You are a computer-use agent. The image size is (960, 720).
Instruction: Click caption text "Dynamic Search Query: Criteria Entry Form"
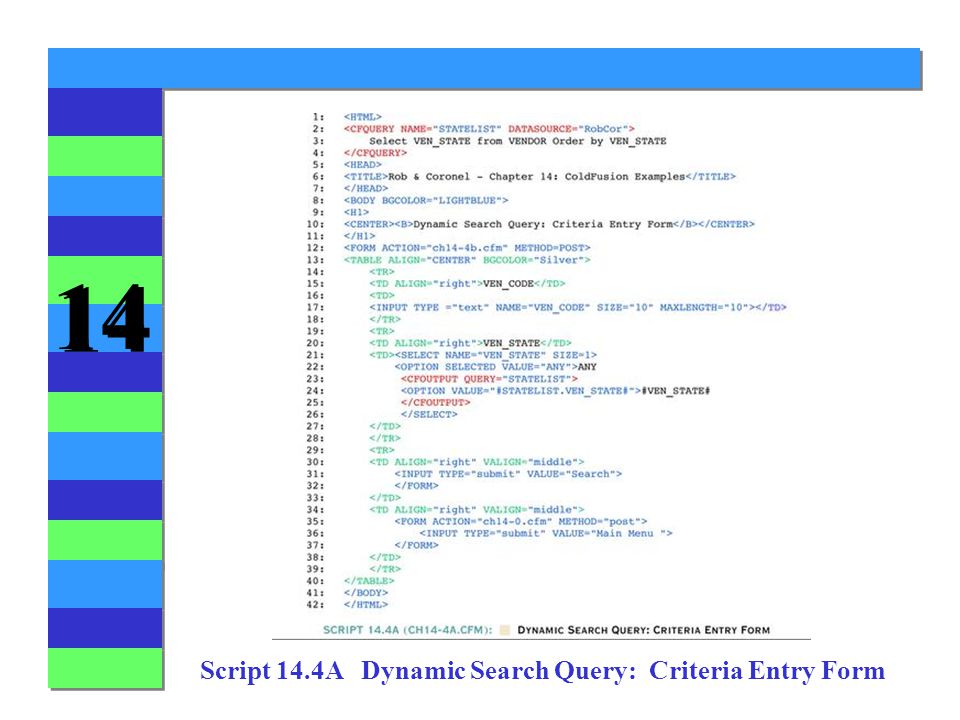(643, 629)
